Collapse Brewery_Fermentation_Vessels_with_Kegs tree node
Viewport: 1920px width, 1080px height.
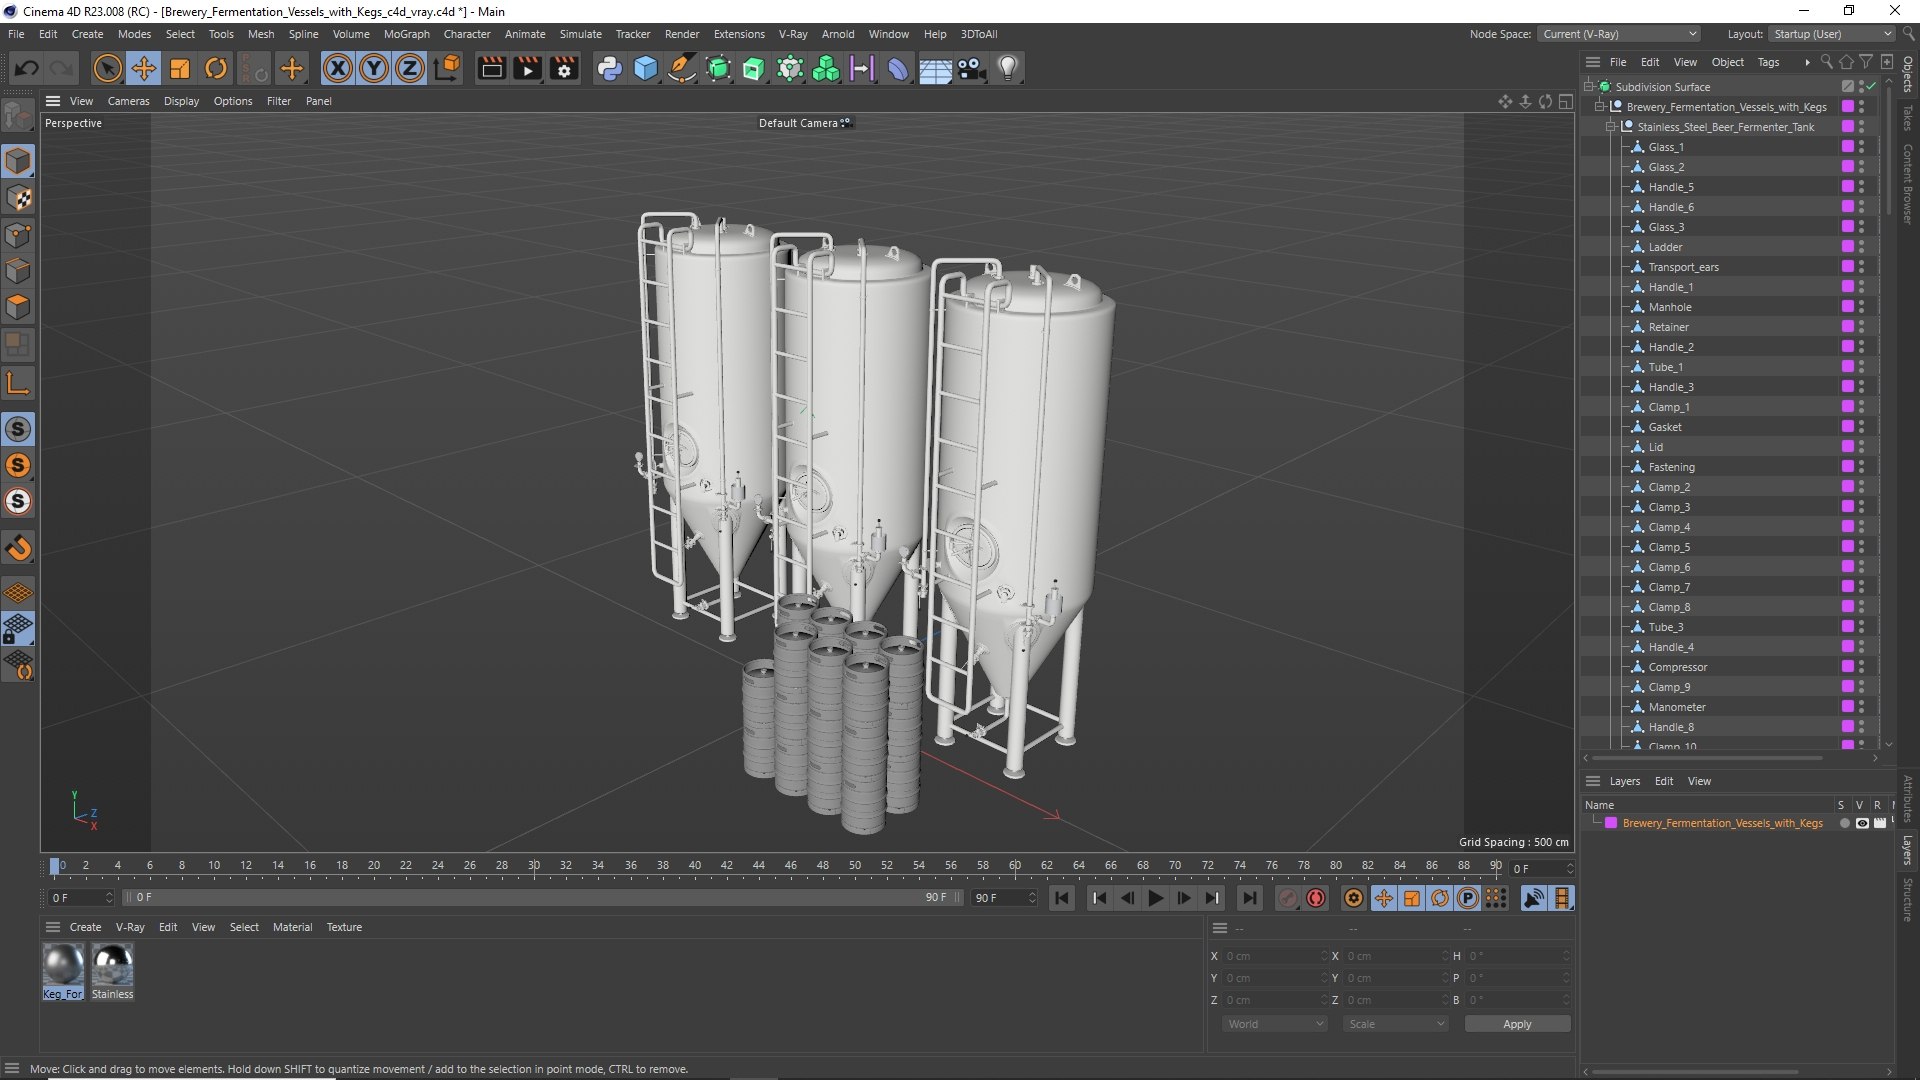point(1599,107)
